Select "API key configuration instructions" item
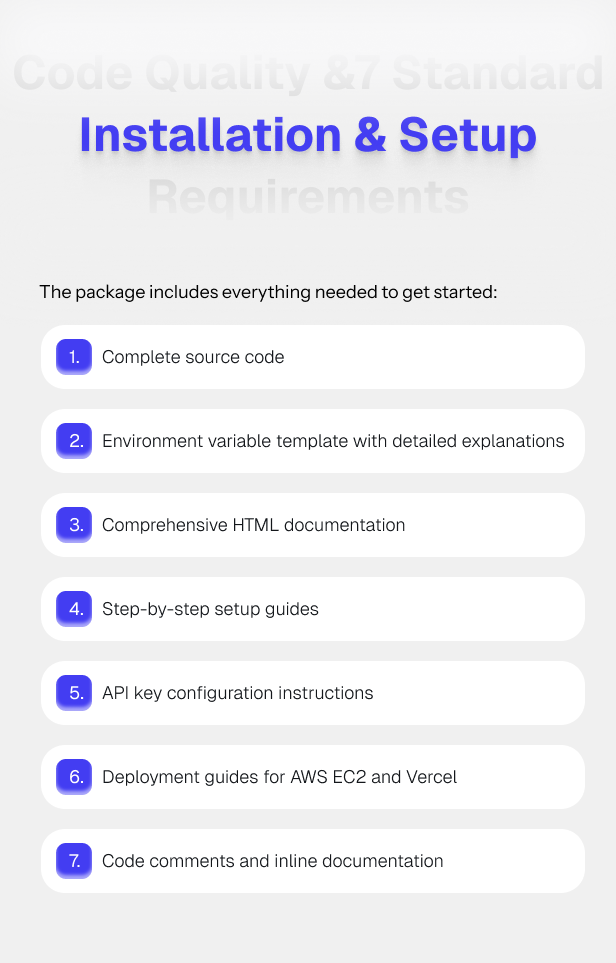Viewport: 616px width, 963px height. coord(237,693)
